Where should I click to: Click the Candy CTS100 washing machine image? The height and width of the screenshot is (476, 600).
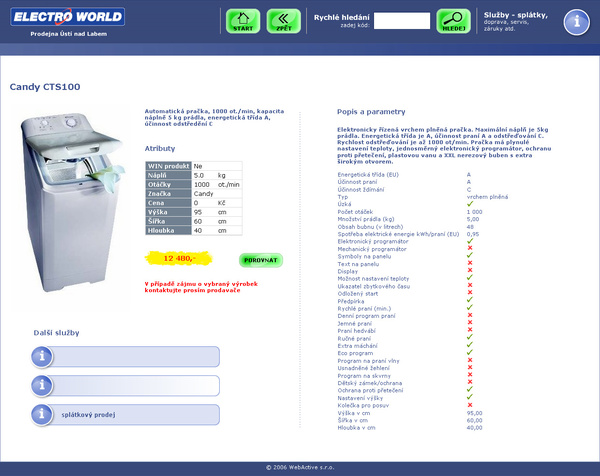pyautogui.click(x=71, y=202)
